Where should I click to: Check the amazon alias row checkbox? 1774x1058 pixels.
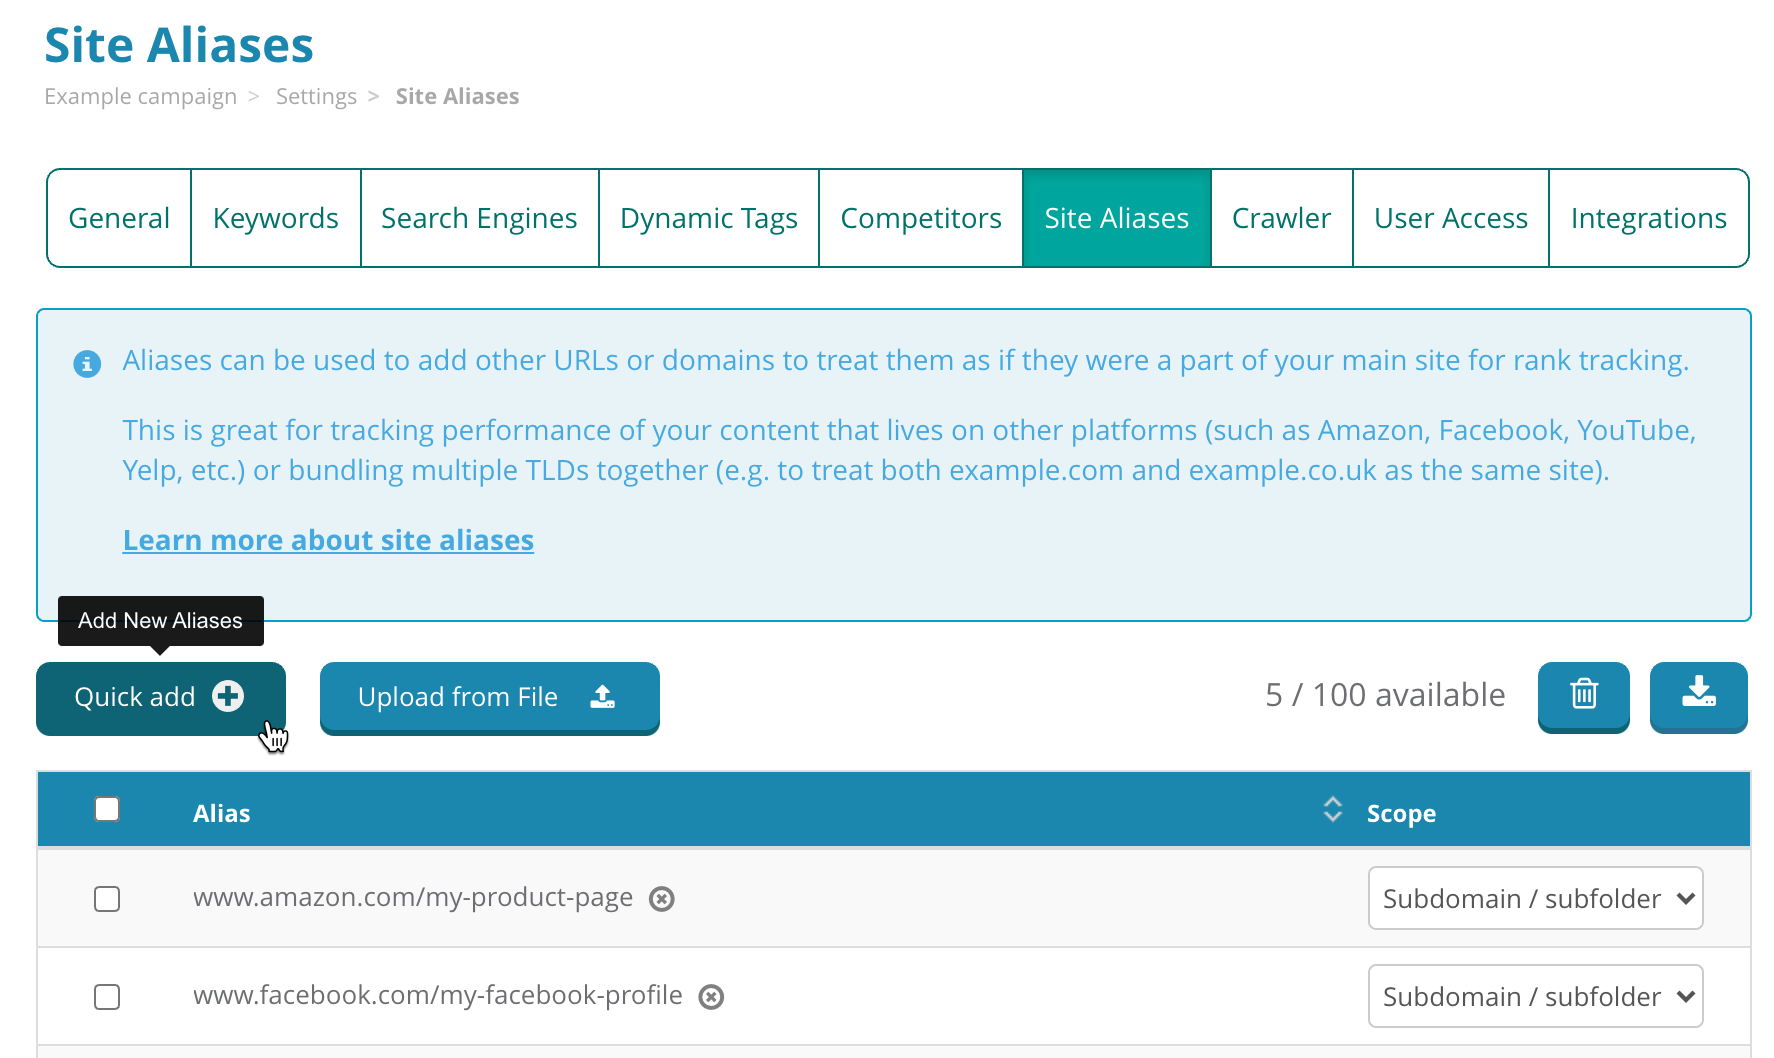click(x=106, y=899)
